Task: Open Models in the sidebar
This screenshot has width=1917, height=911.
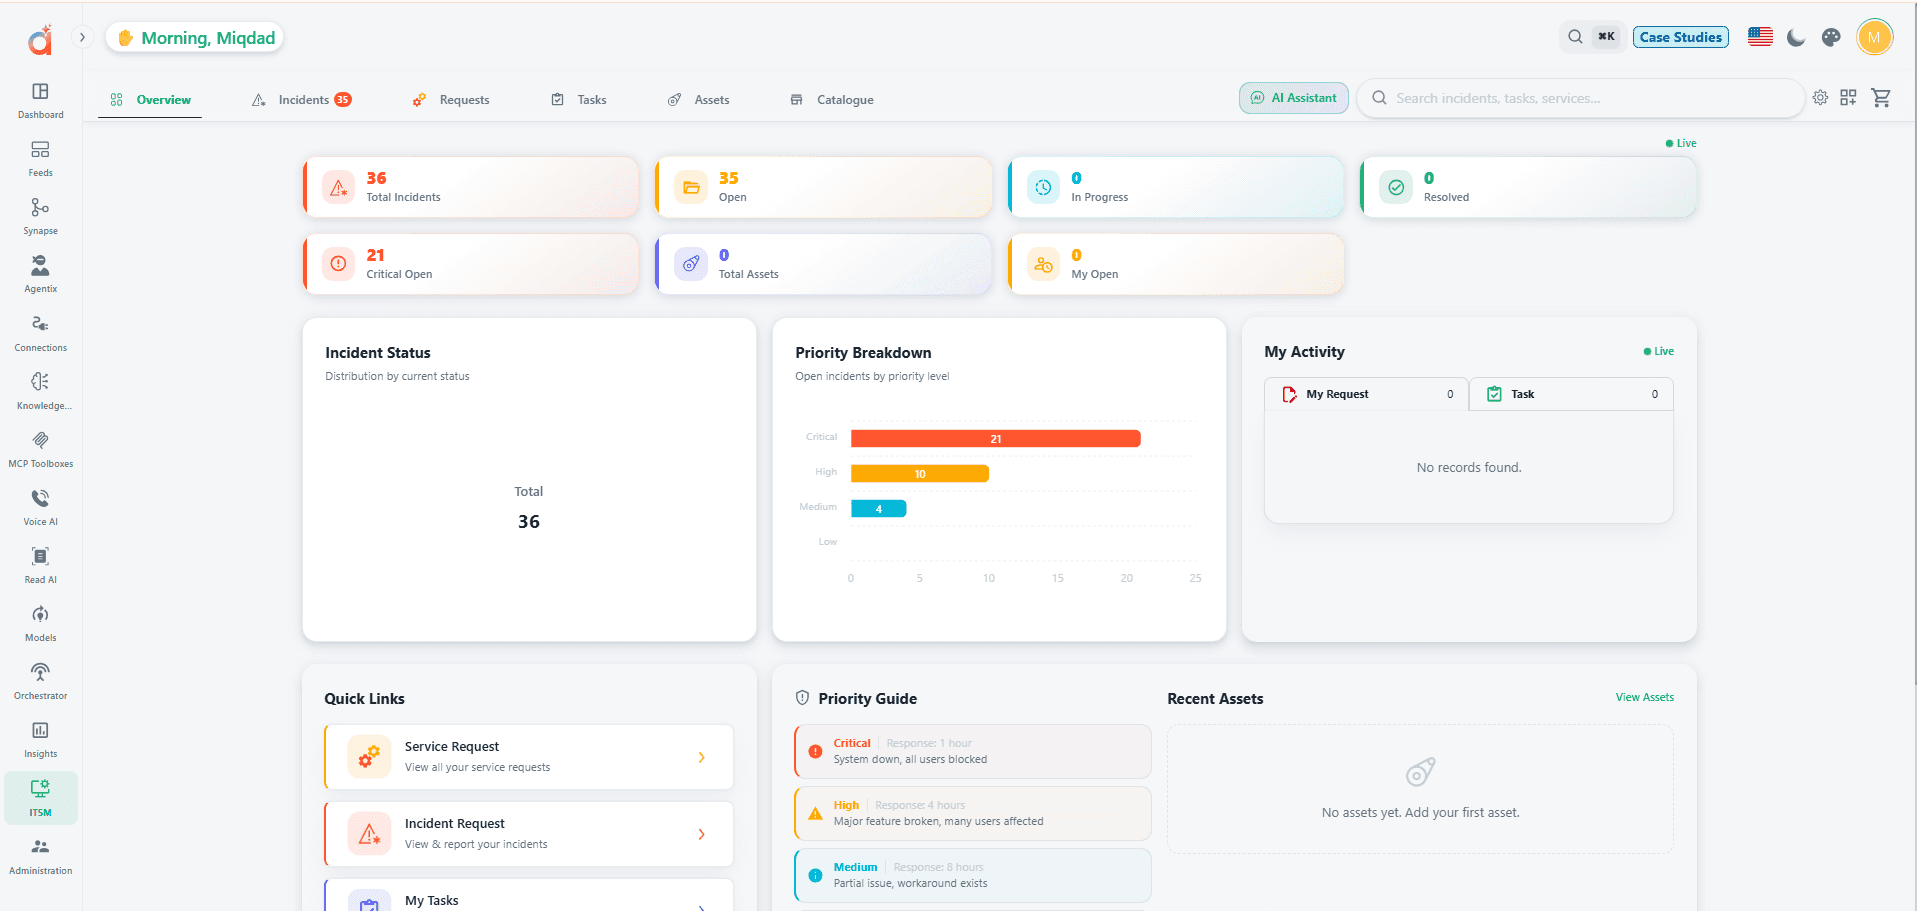Action: click(40, 623)
